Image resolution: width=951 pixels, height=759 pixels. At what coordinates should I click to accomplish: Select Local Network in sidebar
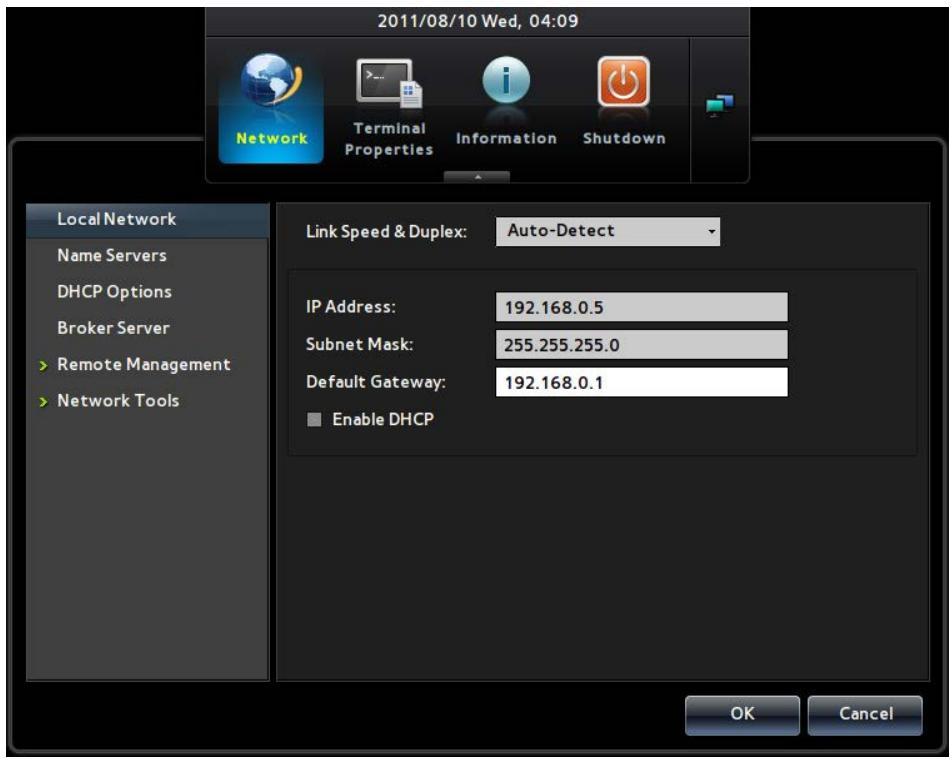pos(147,219)
